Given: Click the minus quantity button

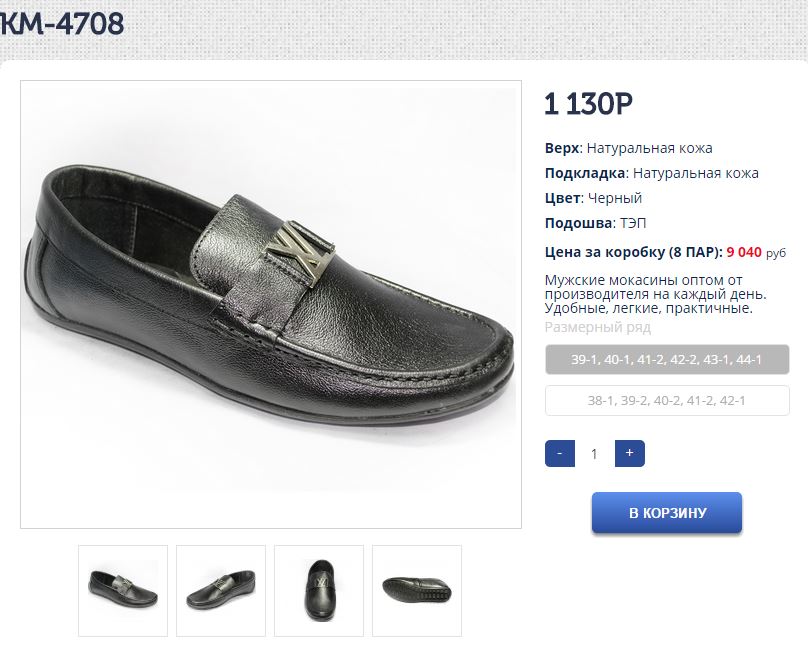Looking at the screenshot, I should tap(560, 454).
